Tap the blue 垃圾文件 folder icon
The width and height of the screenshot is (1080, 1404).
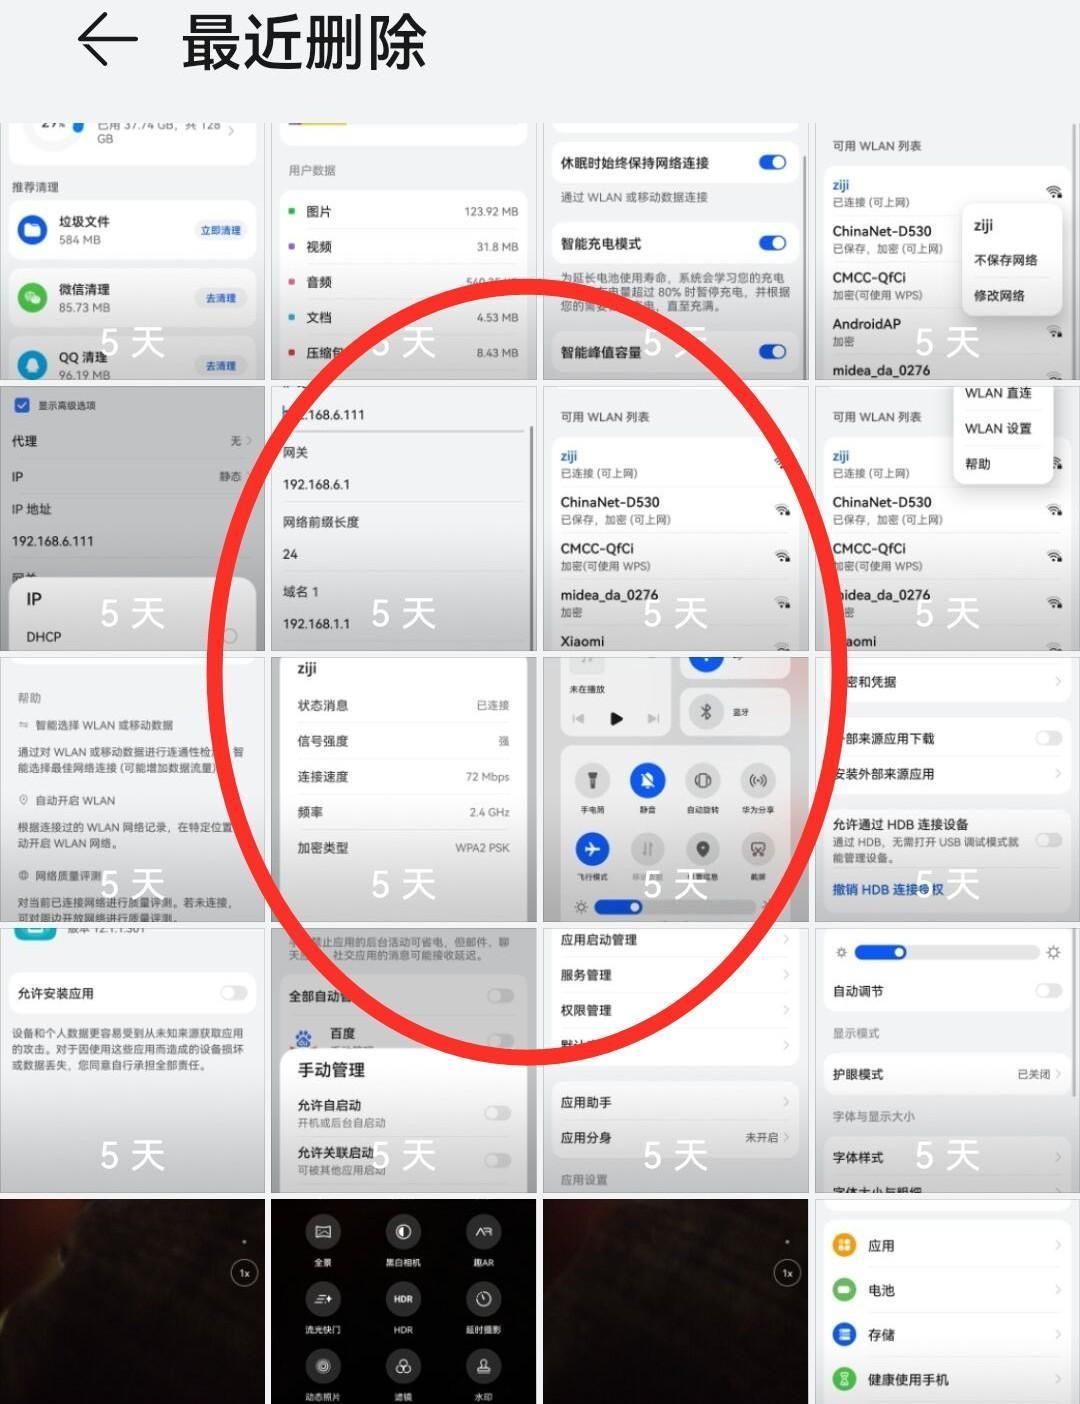tap(32, 230)
